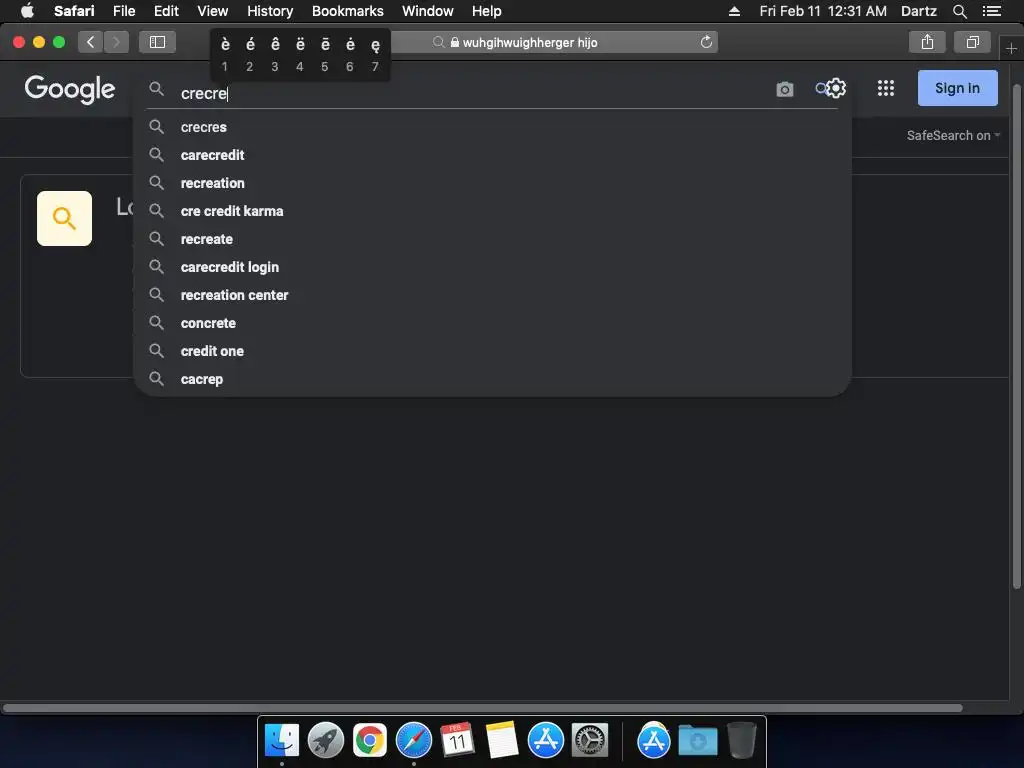Click the blue Sign in button

pos(957,88)
